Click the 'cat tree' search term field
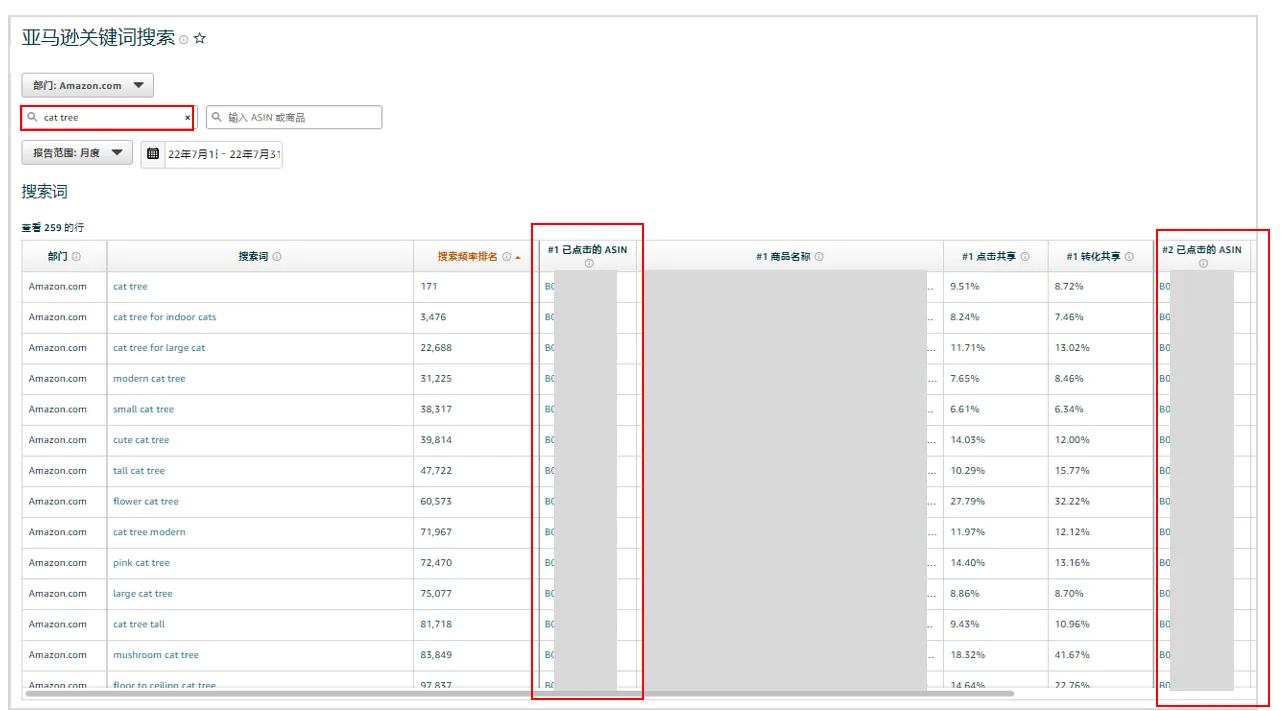 coord(107,117)
